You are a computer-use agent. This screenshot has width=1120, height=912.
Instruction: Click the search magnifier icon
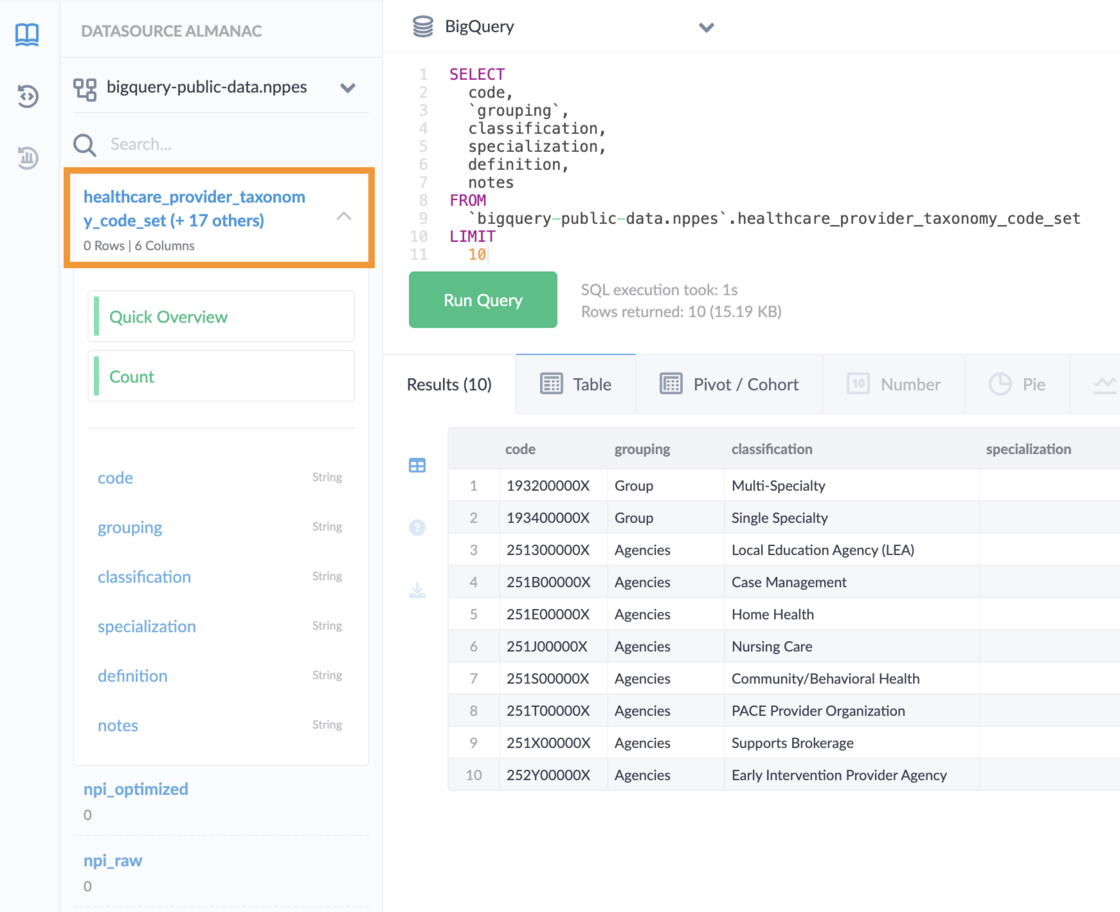tap(85, 145)
